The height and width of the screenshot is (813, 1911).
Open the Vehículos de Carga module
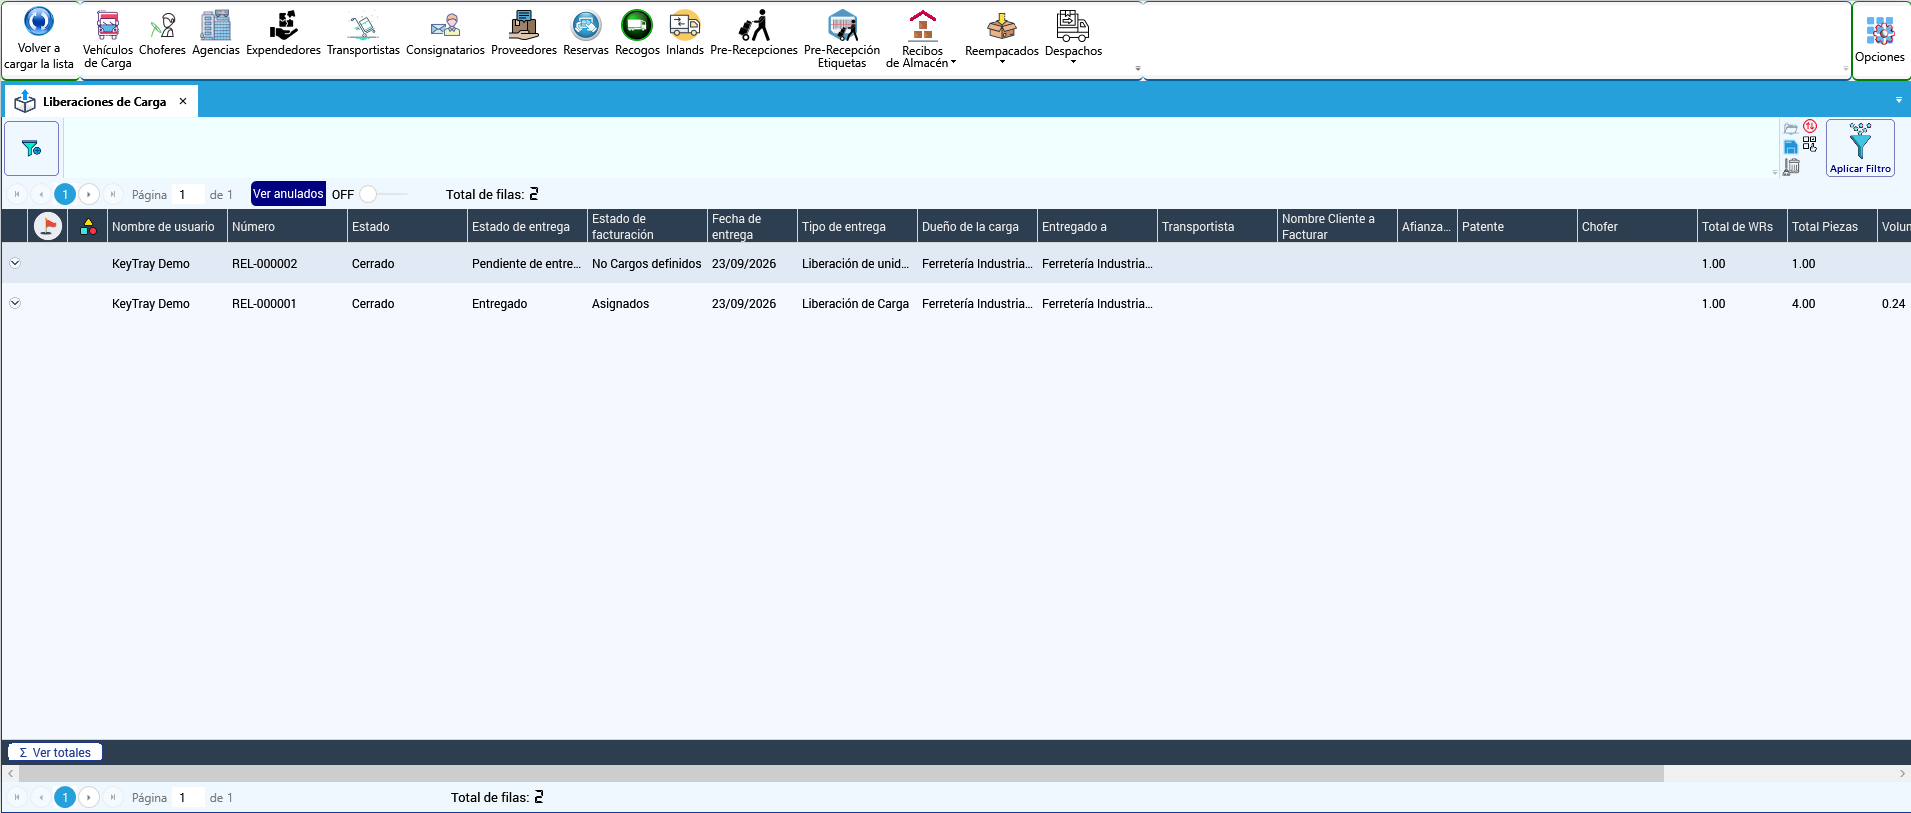[x=107, y=40]
